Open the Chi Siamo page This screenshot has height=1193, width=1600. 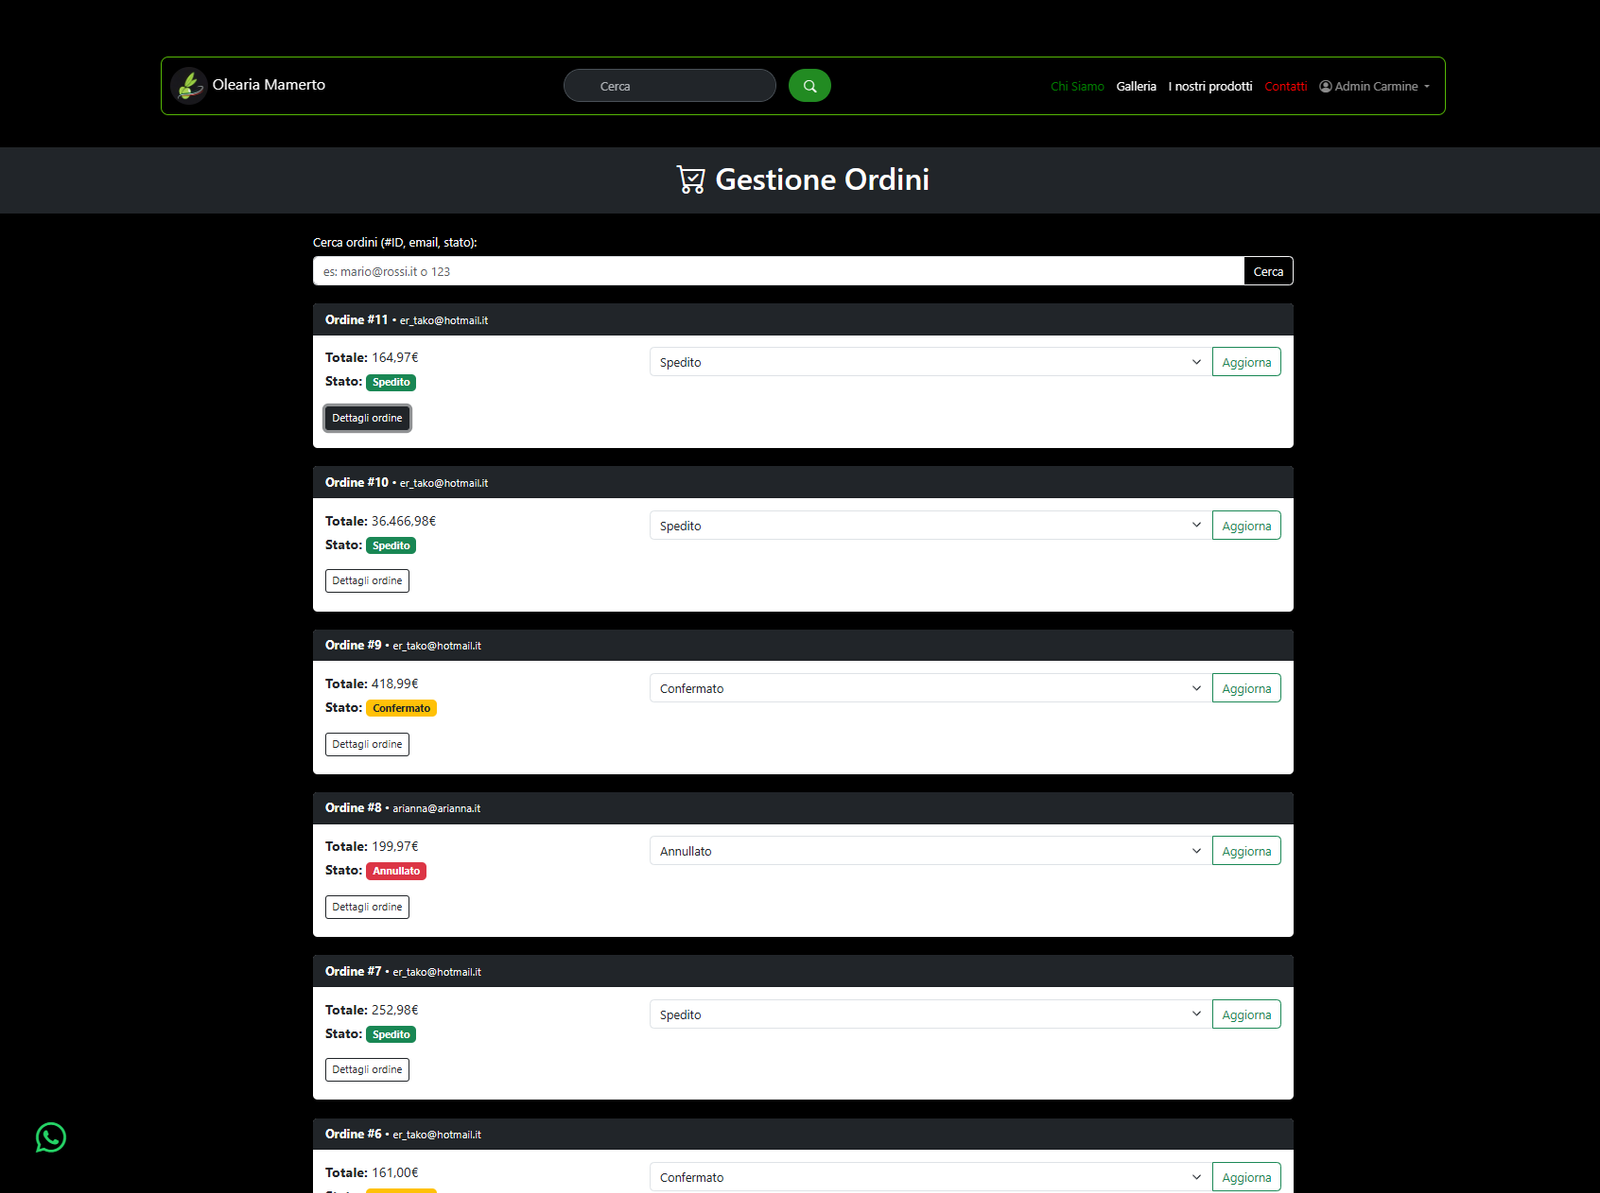tap(1076, 86)
